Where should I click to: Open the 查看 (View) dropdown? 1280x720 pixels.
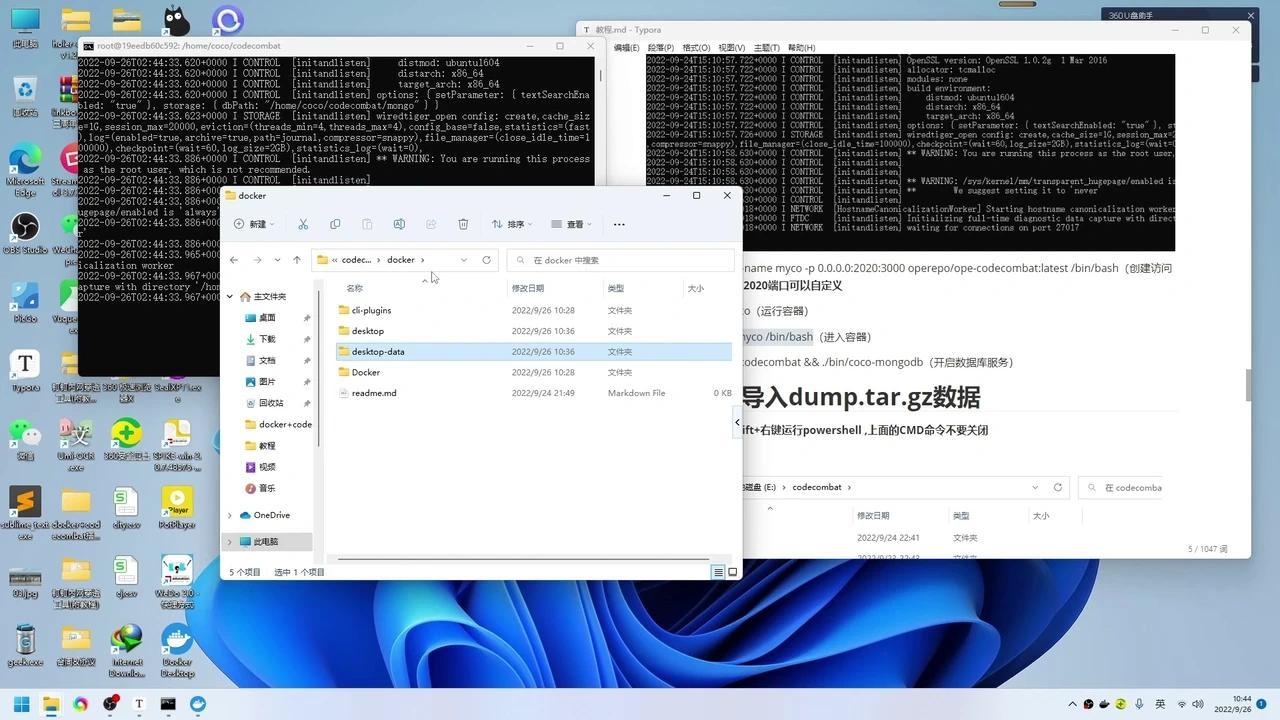[570, 224]
